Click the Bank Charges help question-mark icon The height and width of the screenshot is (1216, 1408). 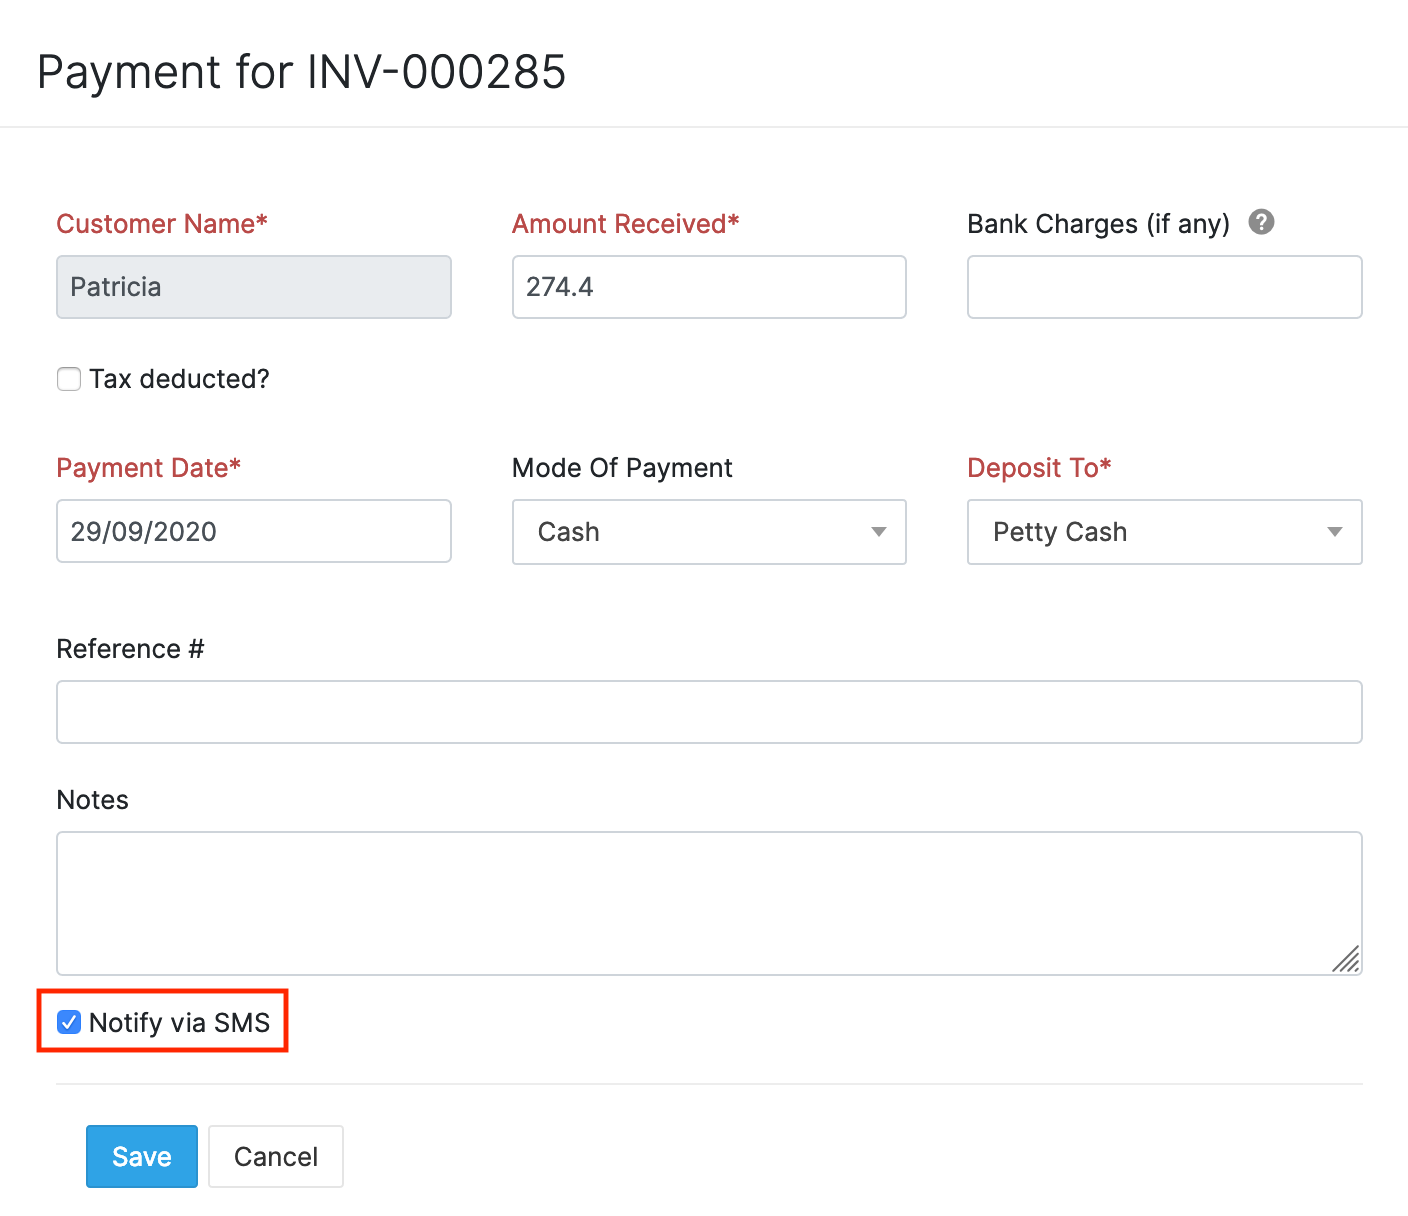coord(1261,222)
